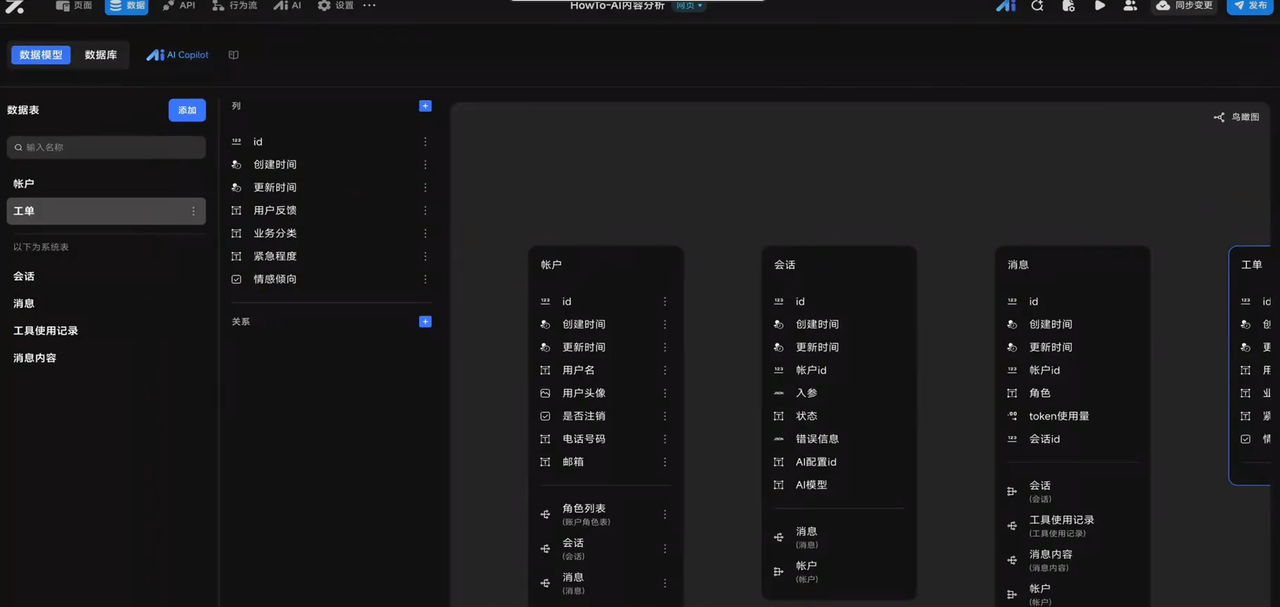Expand the 网页 dropdown beside the project title

[689, 6]
